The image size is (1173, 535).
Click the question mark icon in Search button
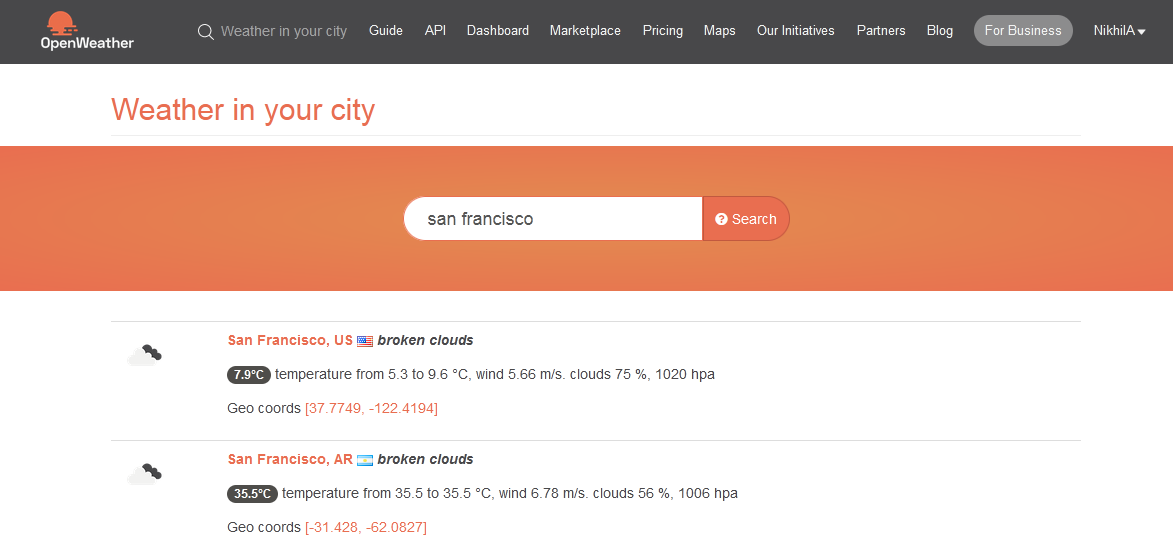pyautogui.click(x=721, y=219)
